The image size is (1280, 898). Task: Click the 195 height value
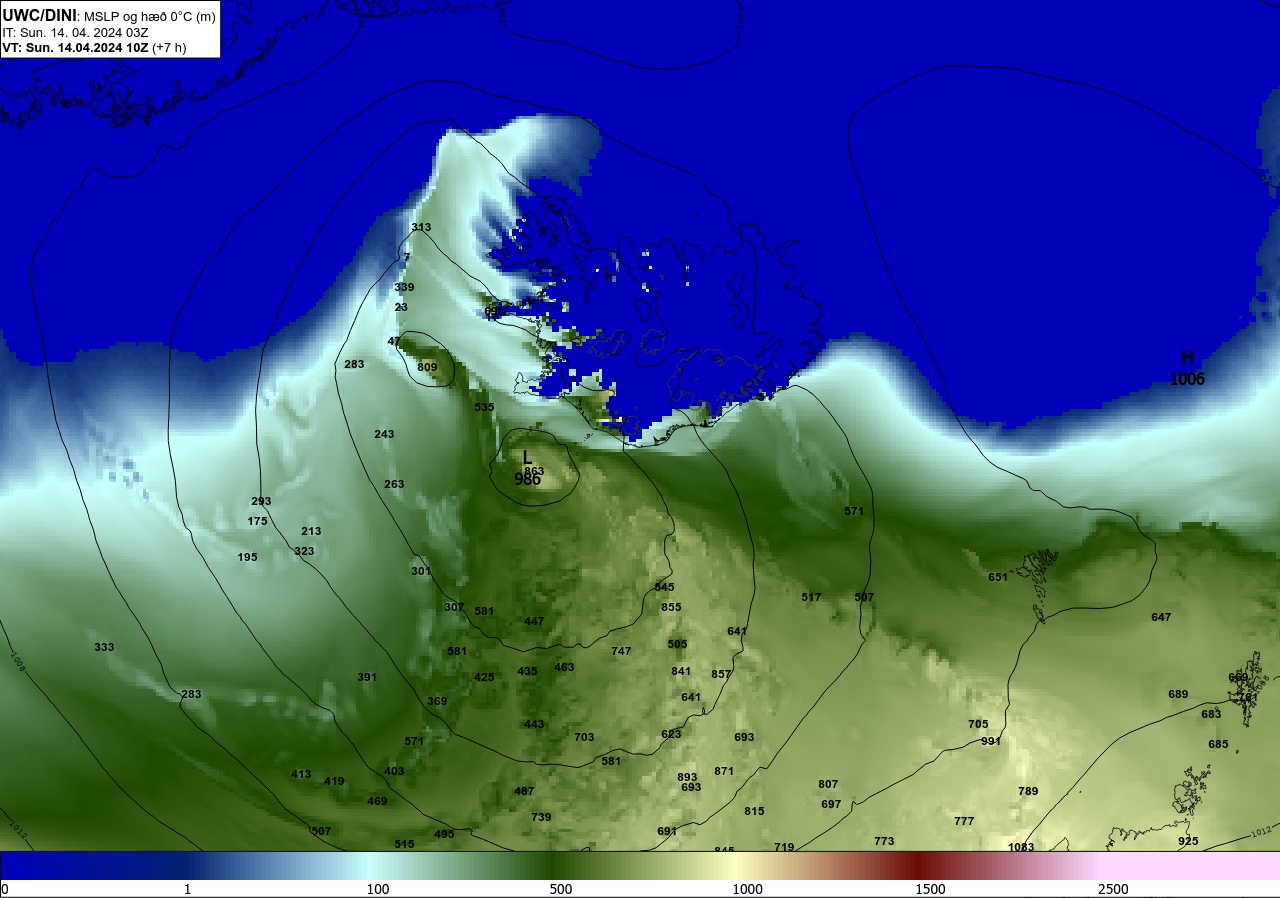[x=247, y=557]
